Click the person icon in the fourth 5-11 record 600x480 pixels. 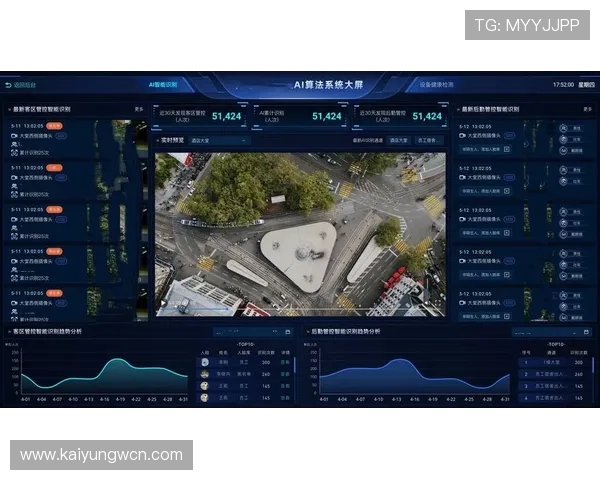point(14,270)
